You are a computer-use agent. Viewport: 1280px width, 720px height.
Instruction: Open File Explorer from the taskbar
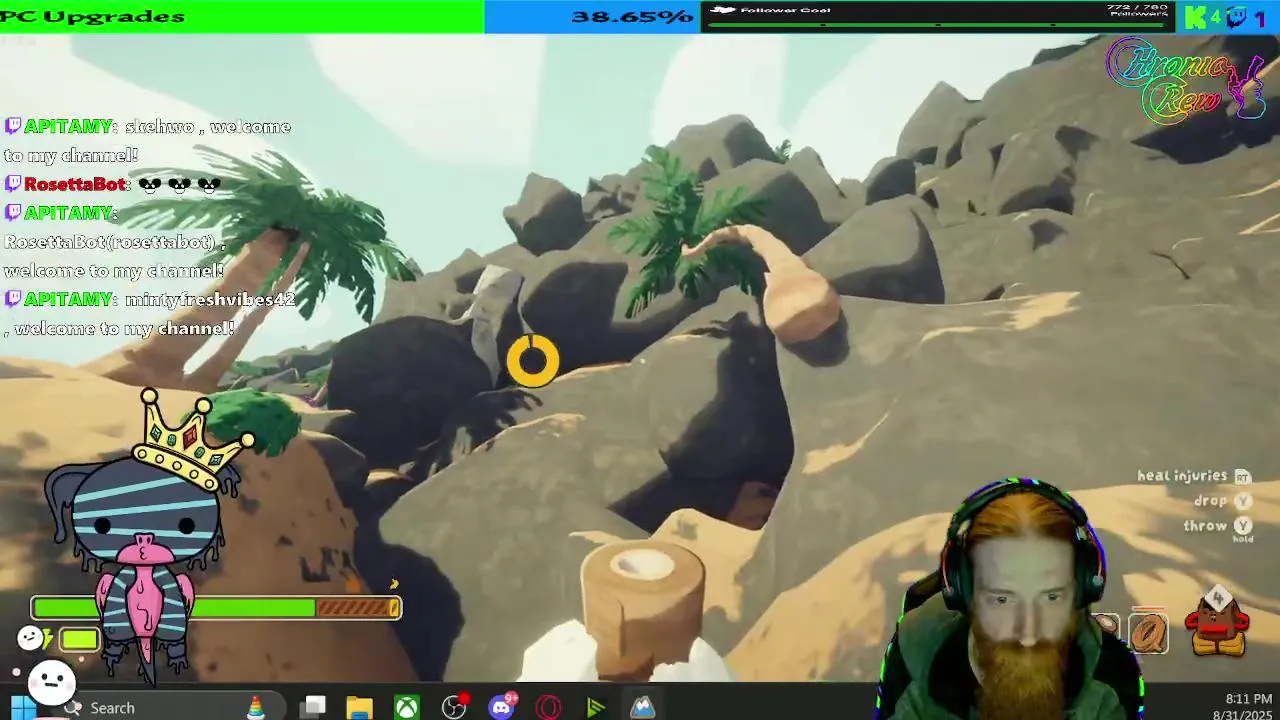pos(359,707)
